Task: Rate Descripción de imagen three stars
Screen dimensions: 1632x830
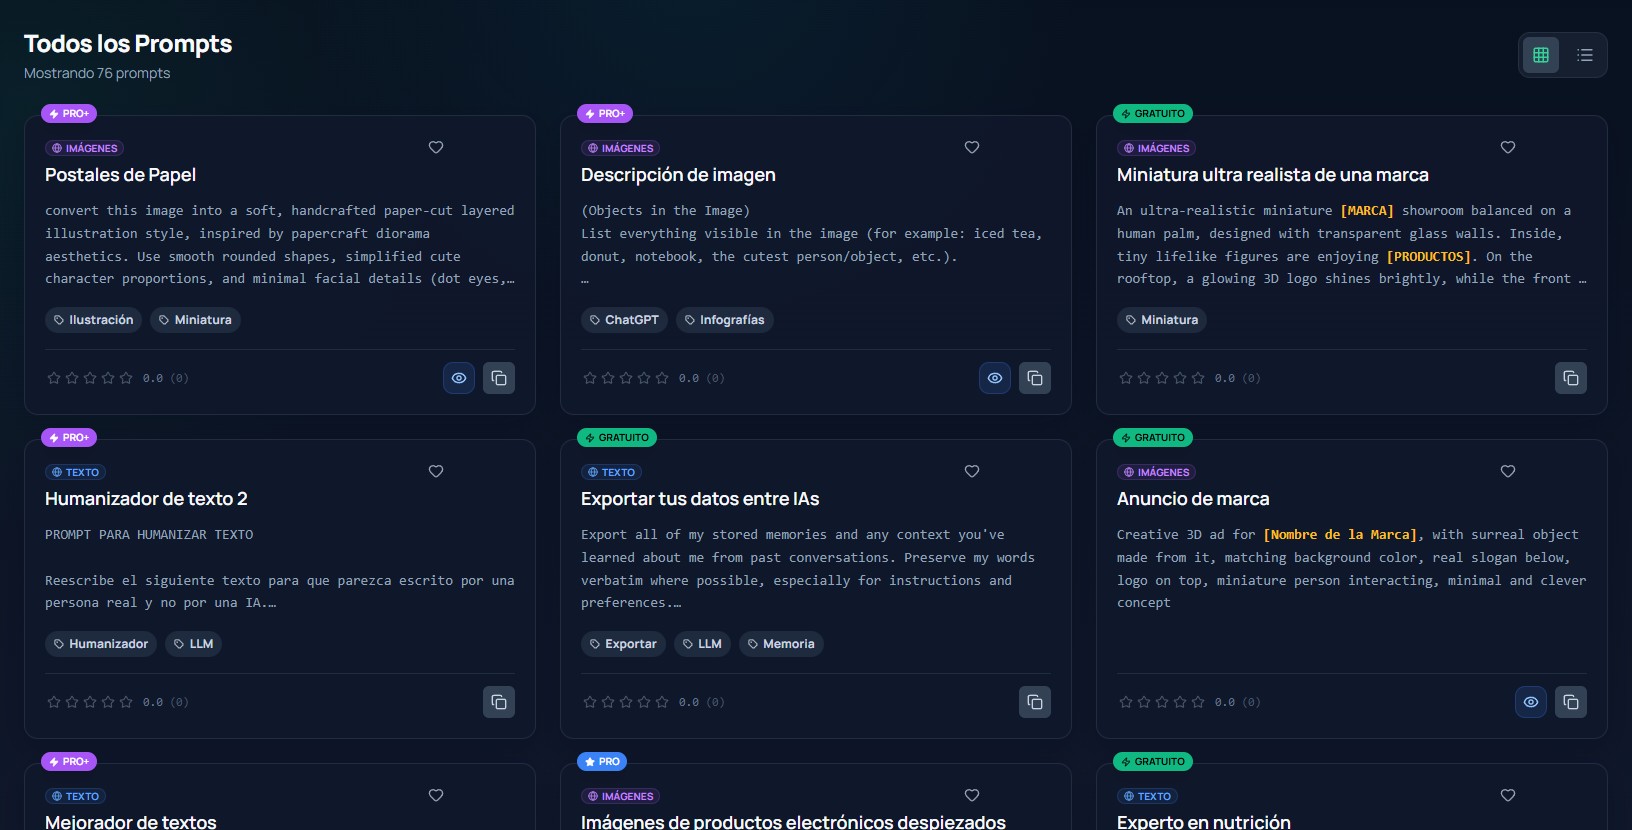Action: pos(626,378)
